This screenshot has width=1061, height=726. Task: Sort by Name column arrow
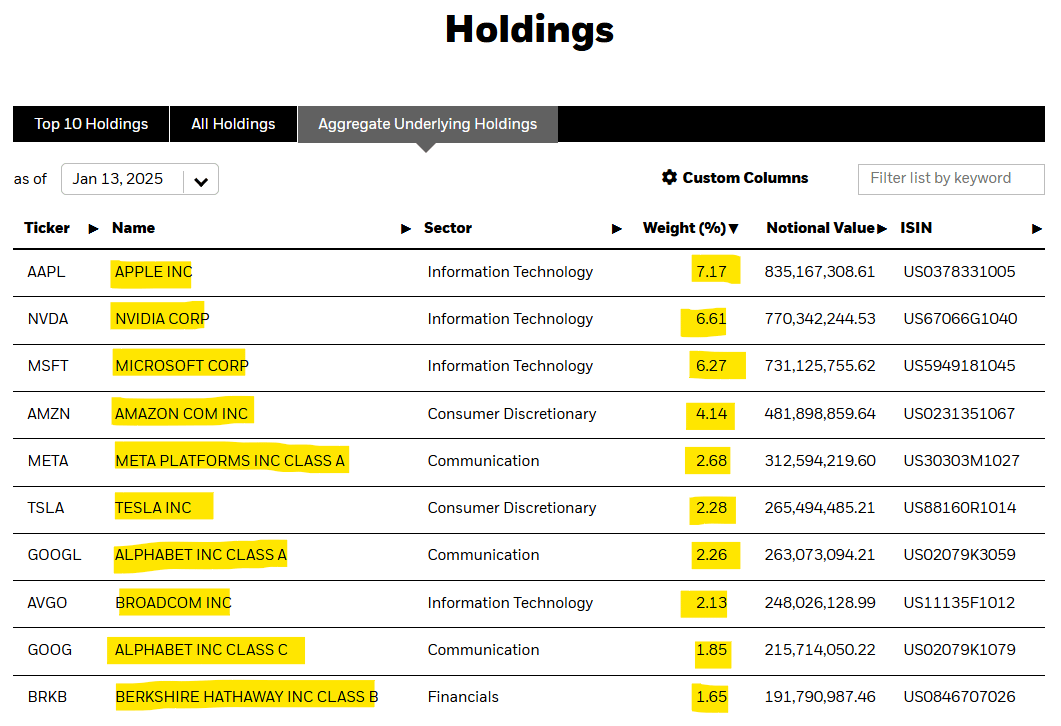click(406, 229)
